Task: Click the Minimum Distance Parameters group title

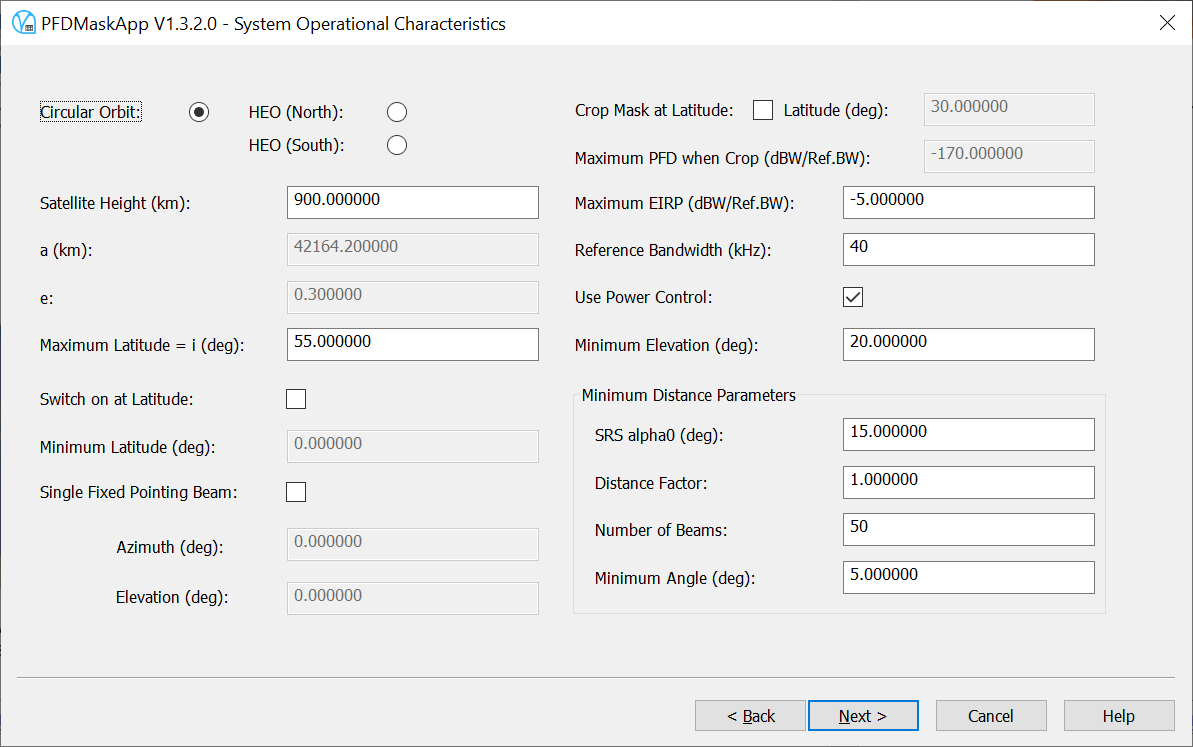Action: (x=689, y=396)
